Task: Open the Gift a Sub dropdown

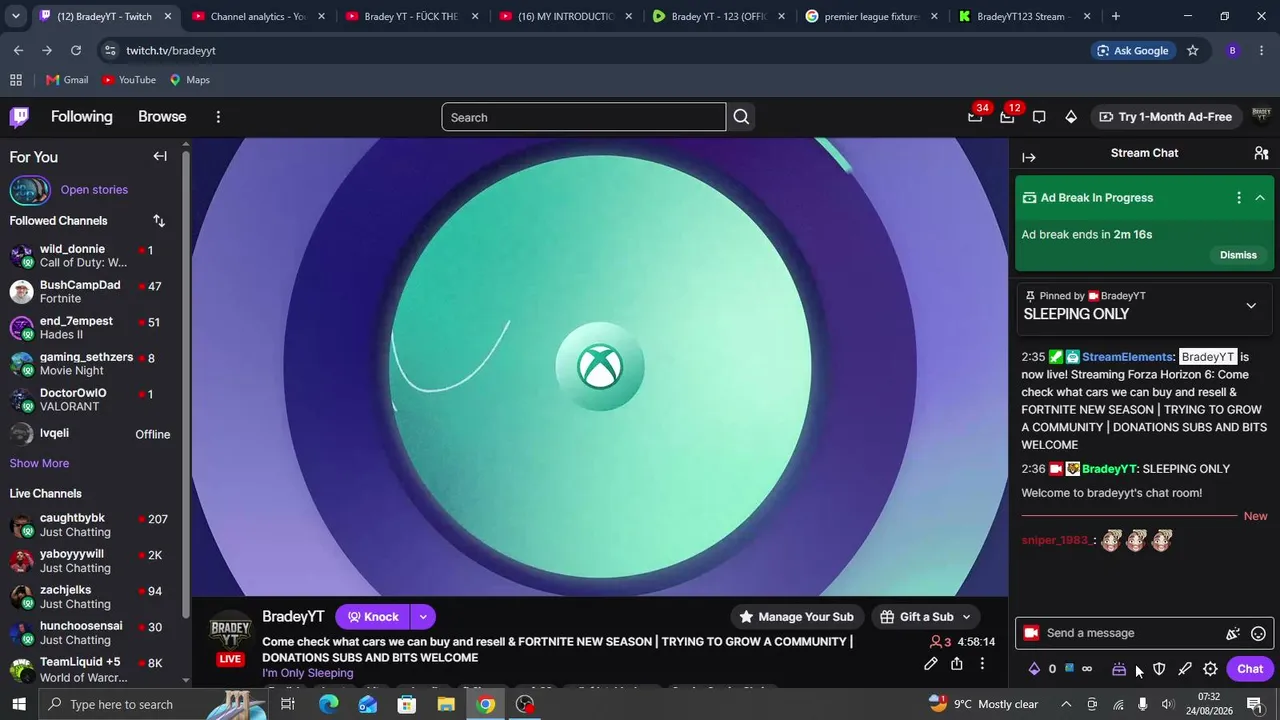Action: (926, 617)
